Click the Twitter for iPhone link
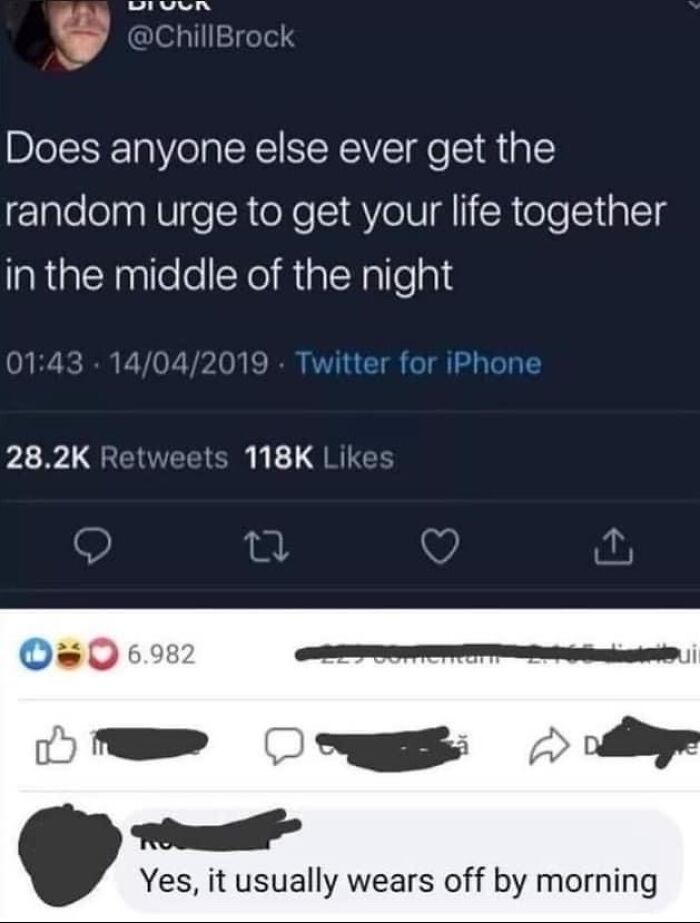 (x=417, y=363)
